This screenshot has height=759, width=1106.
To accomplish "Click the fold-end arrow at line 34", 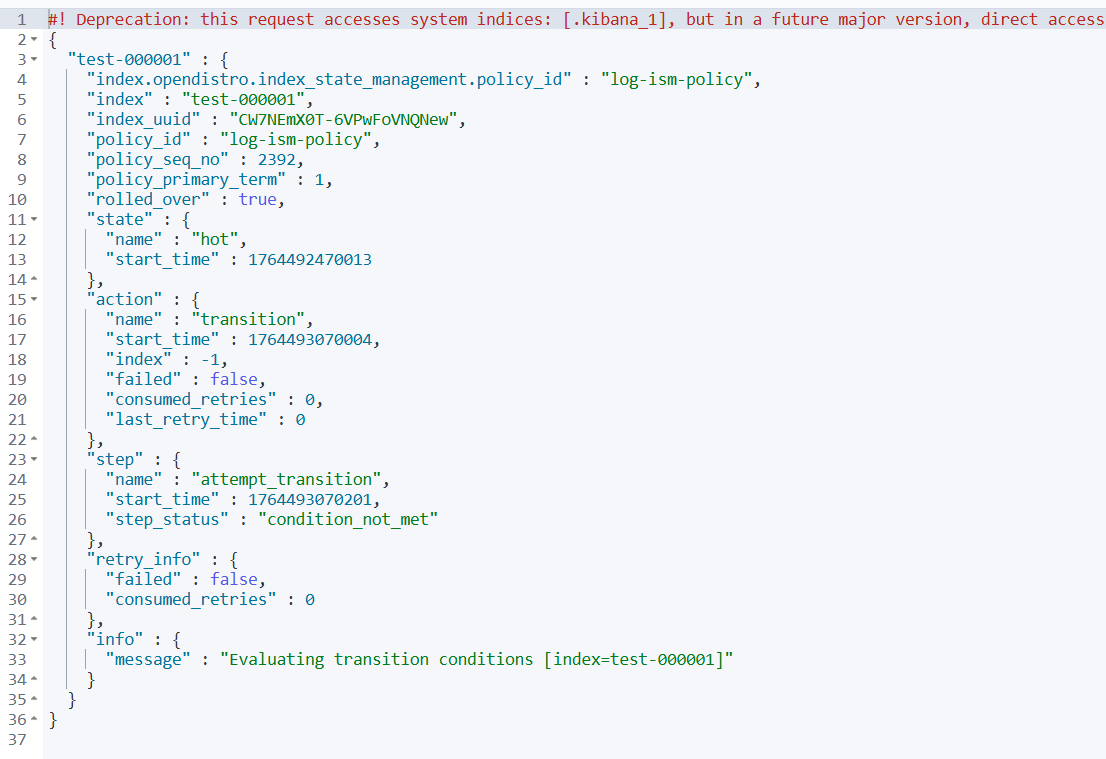I will tap(34, 679).
